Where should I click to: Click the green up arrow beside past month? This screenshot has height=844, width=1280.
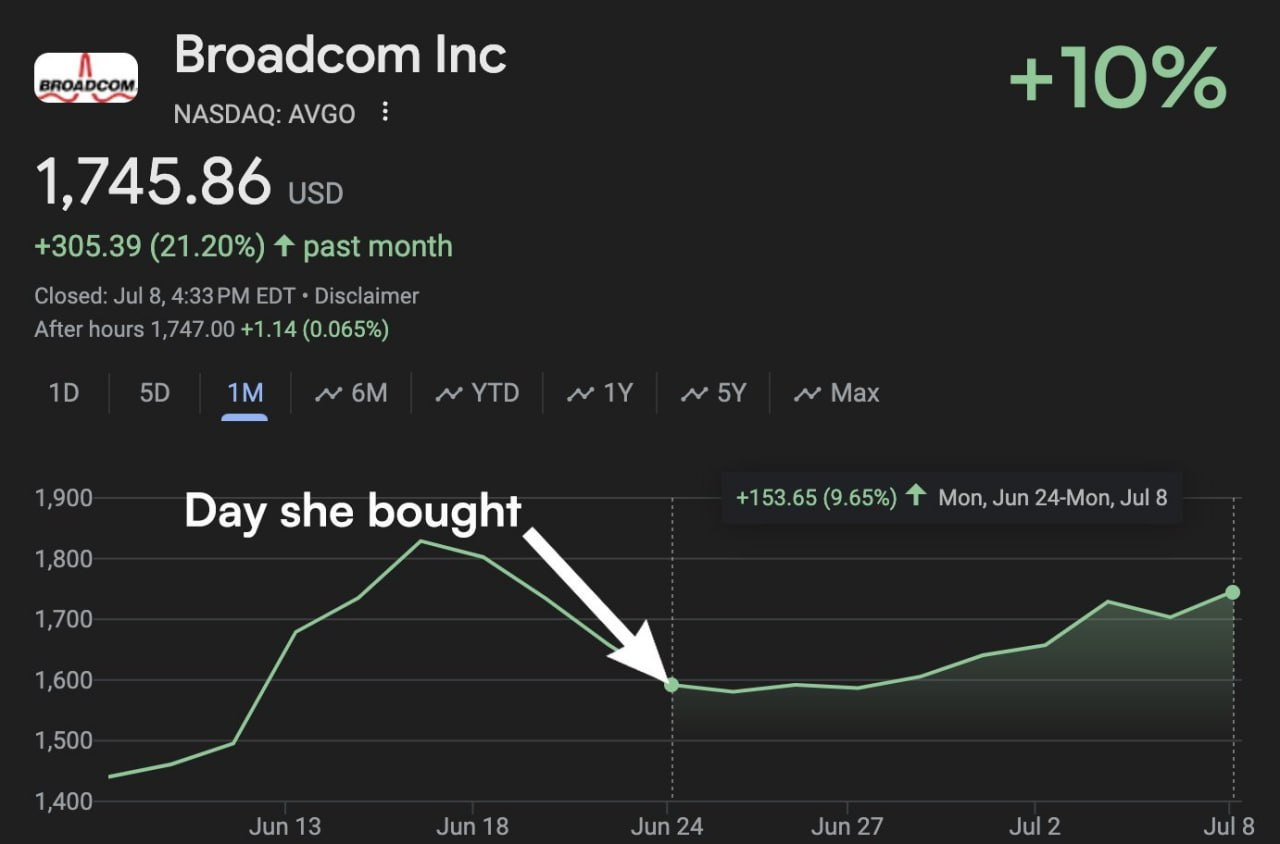pyautogui.click(x=284, y=246)
